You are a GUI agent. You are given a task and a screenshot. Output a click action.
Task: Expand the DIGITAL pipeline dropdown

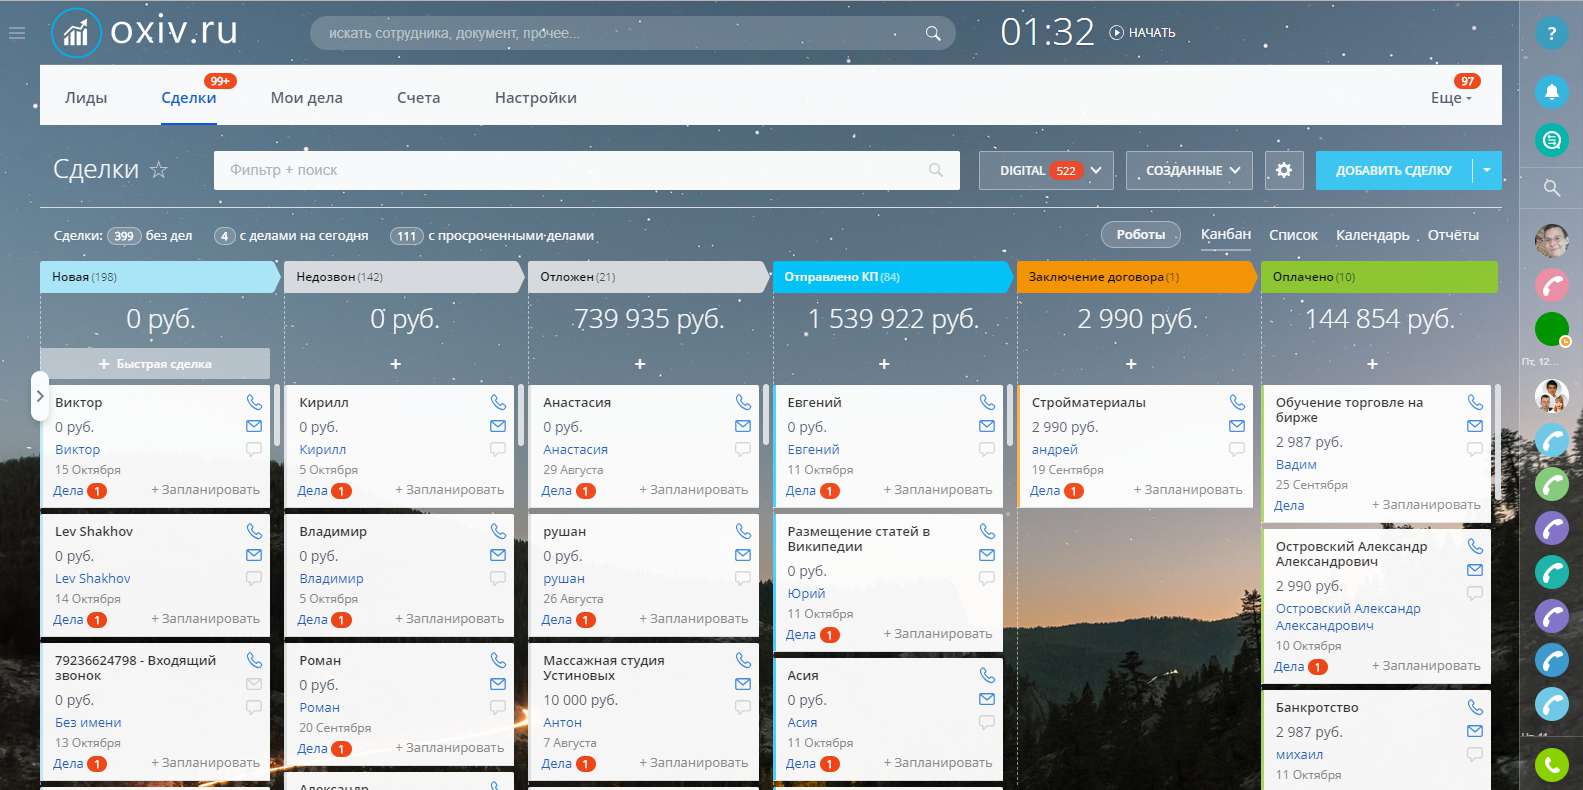point(1095,170)
